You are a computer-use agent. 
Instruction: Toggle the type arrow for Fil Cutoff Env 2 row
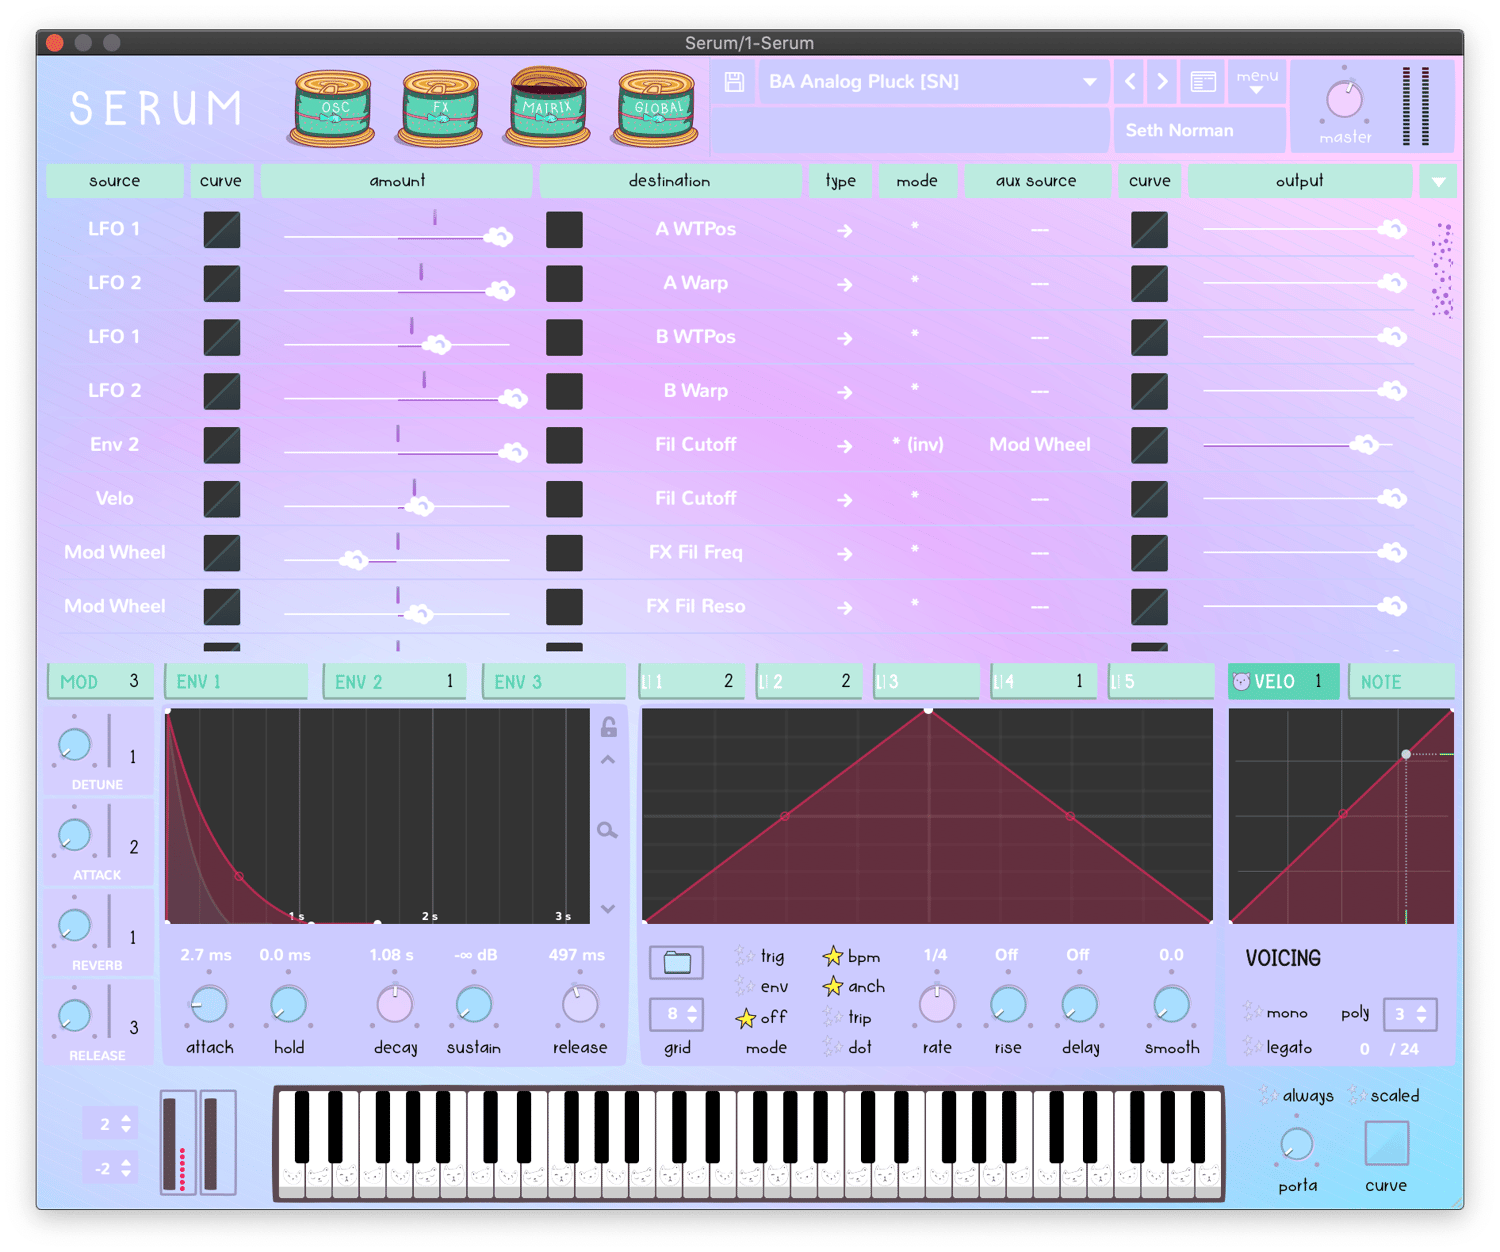tap(845, 447)
